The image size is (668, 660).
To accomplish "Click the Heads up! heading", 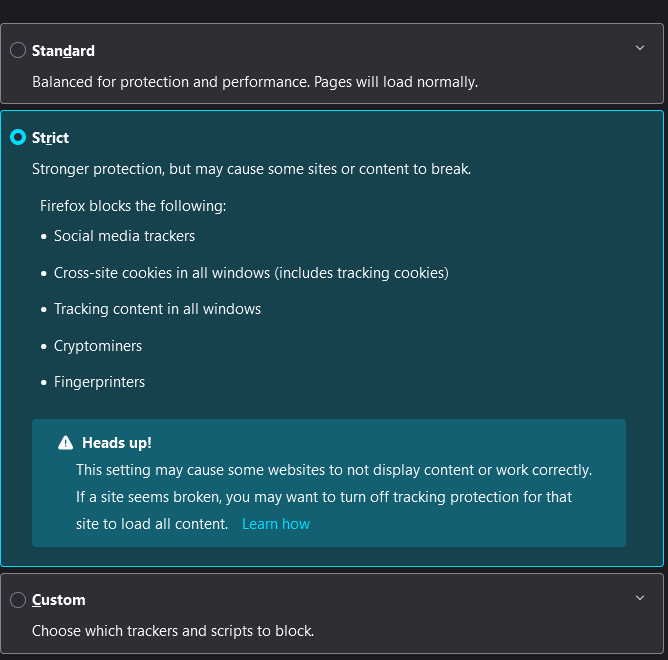I will pos(117,443).
